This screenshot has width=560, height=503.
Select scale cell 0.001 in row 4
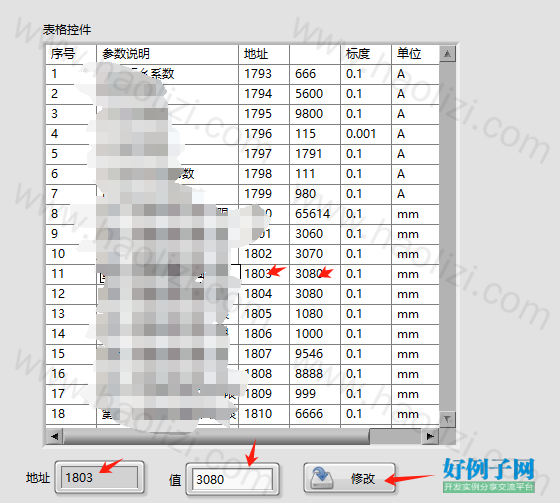click(366, 134)
